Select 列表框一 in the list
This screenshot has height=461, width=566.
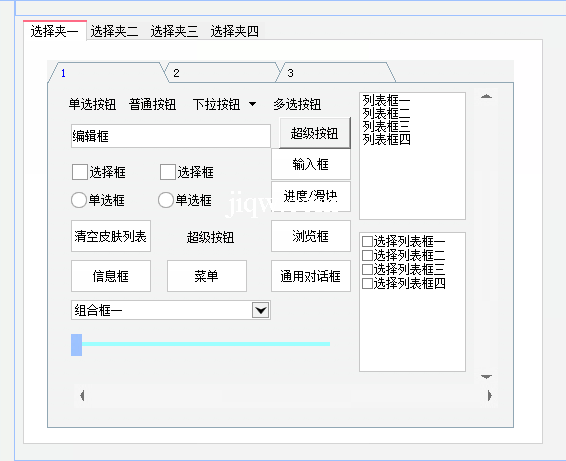coord(387,100)
